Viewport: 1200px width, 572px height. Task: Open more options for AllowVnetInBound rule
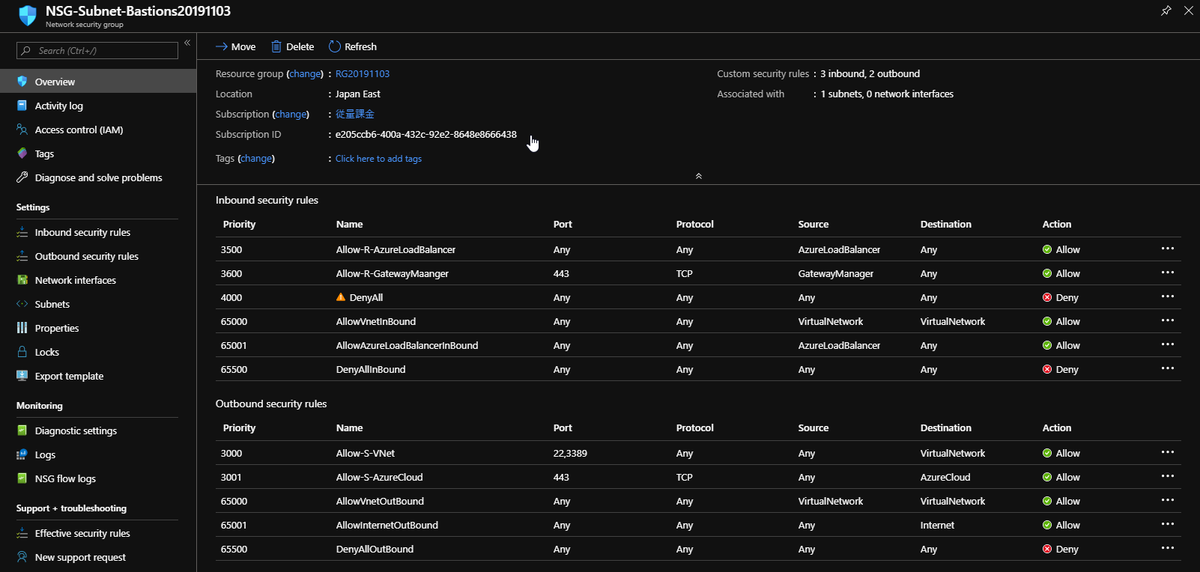coord(1167,321)
